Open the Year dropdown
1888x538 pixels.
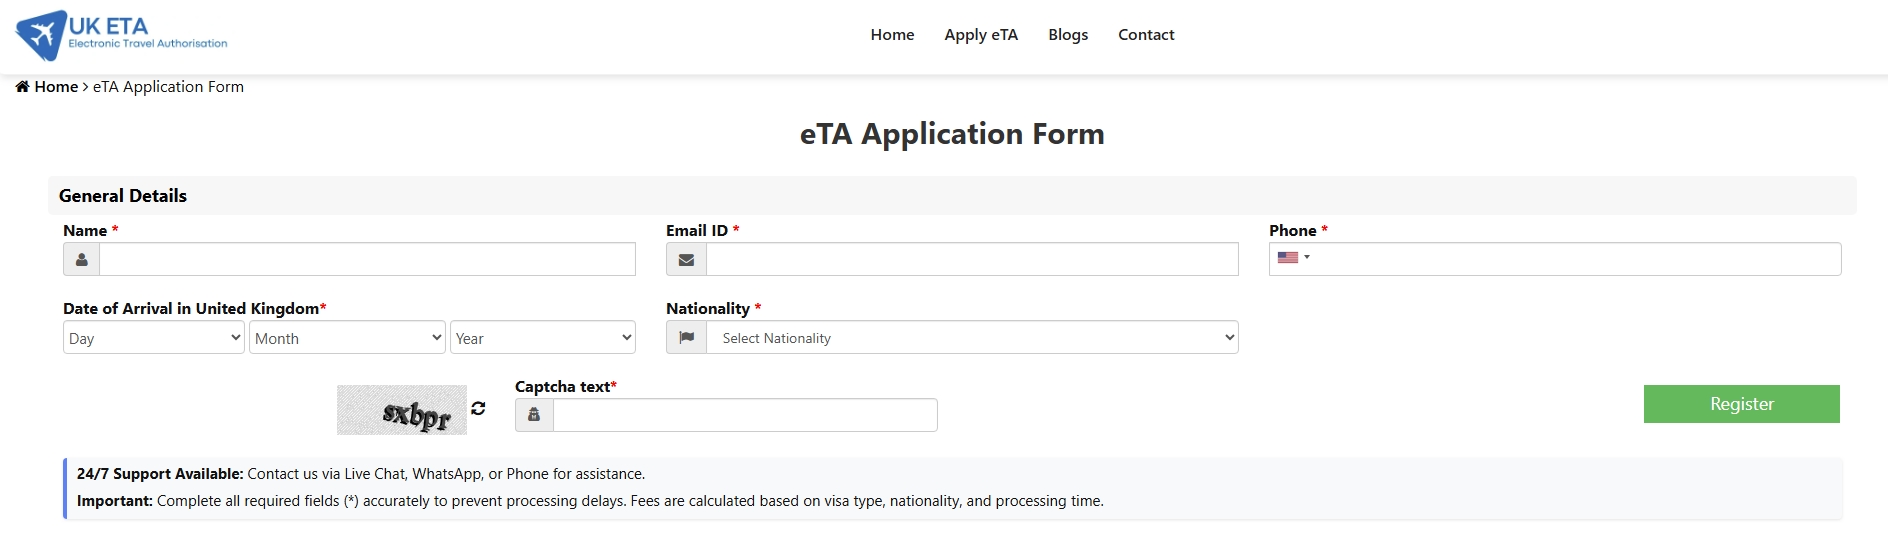(542, 338)
